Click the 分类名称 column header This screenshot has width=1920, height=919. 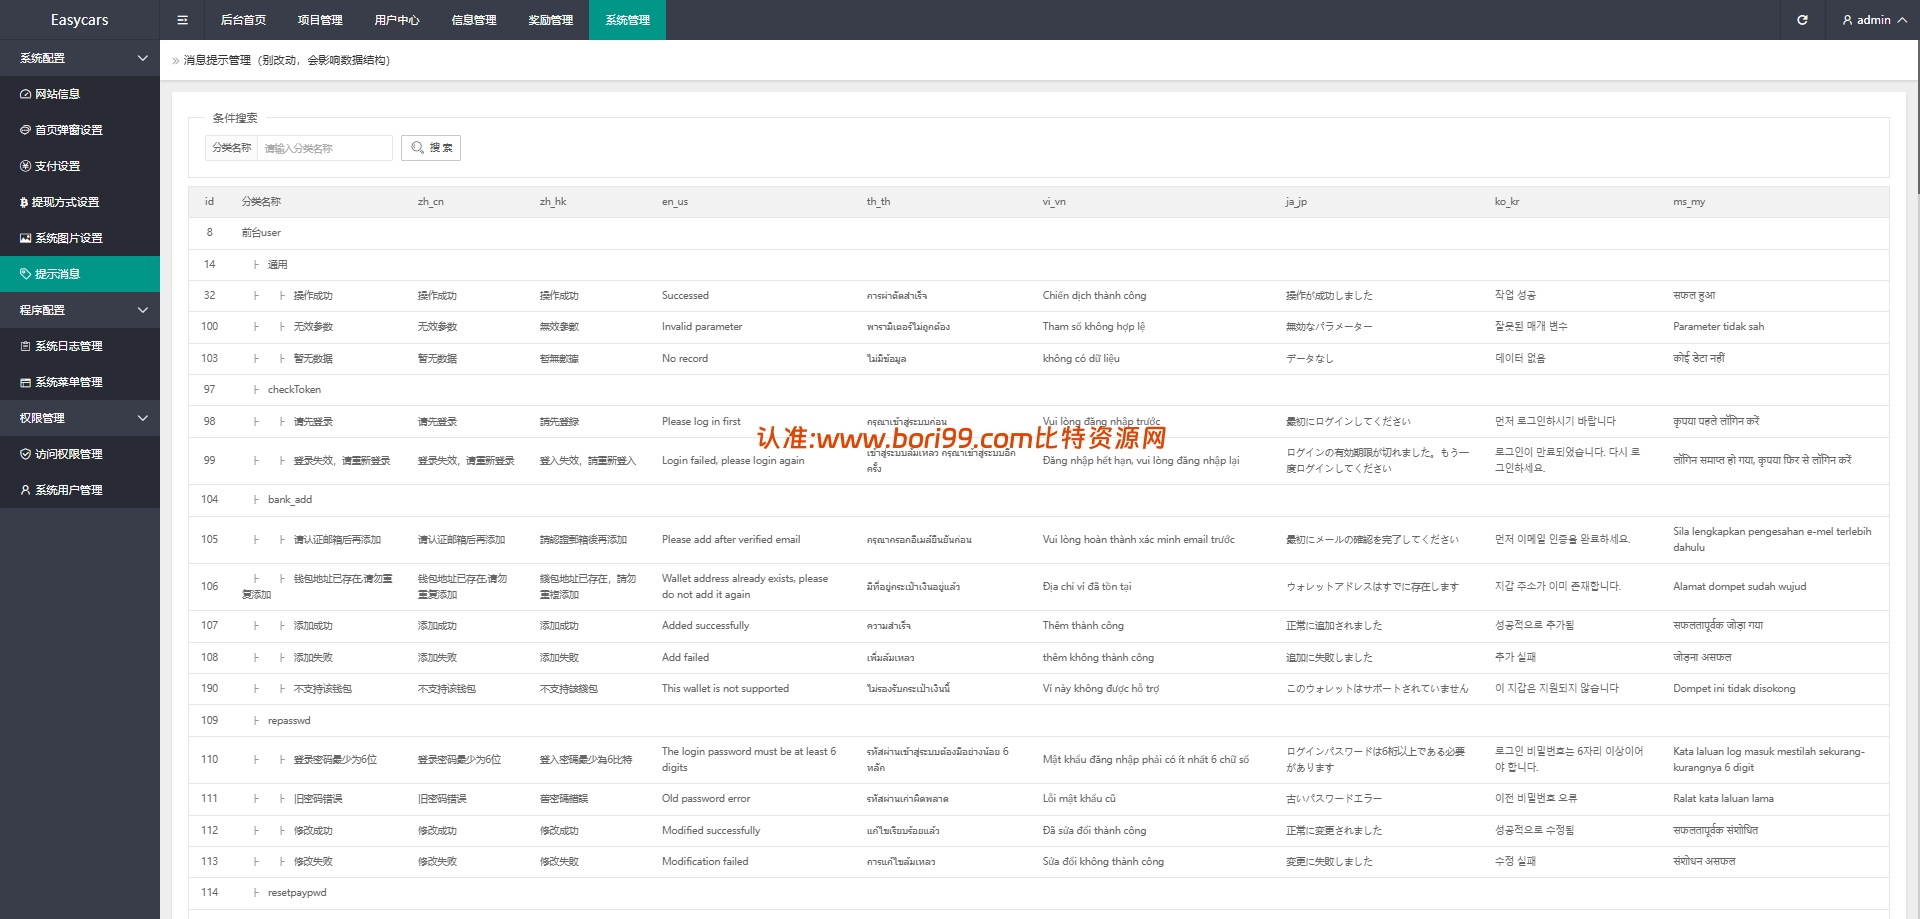coord(261,202)
